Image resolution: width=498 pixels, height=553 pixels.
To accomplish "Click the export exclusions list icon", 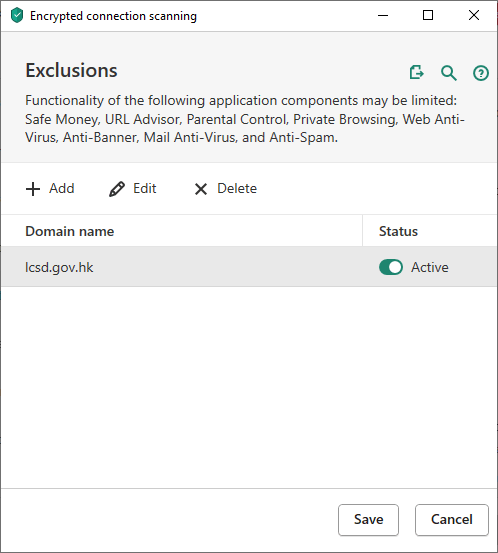I will tap(417, 73).
